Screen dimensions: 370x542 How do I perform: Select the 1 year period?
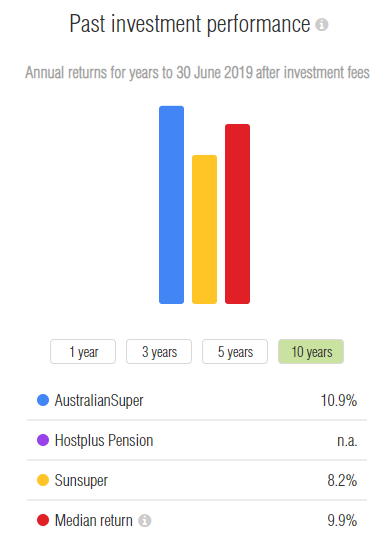tap(83, 352)
